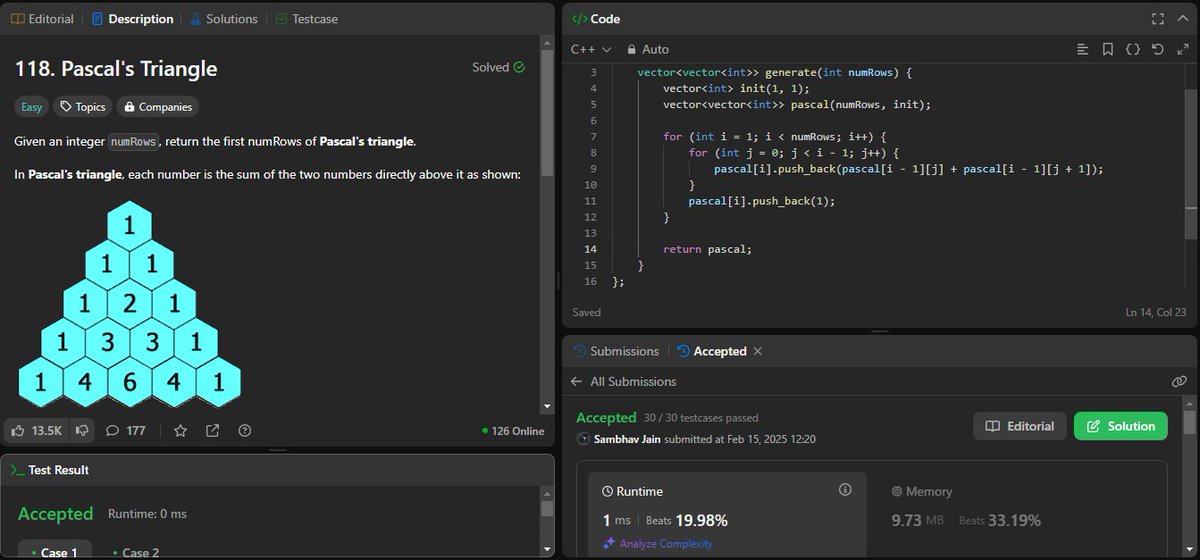Click the Editorial button in submission
The width and height of the screenshot is (1200, 560).
[1020, 426]
